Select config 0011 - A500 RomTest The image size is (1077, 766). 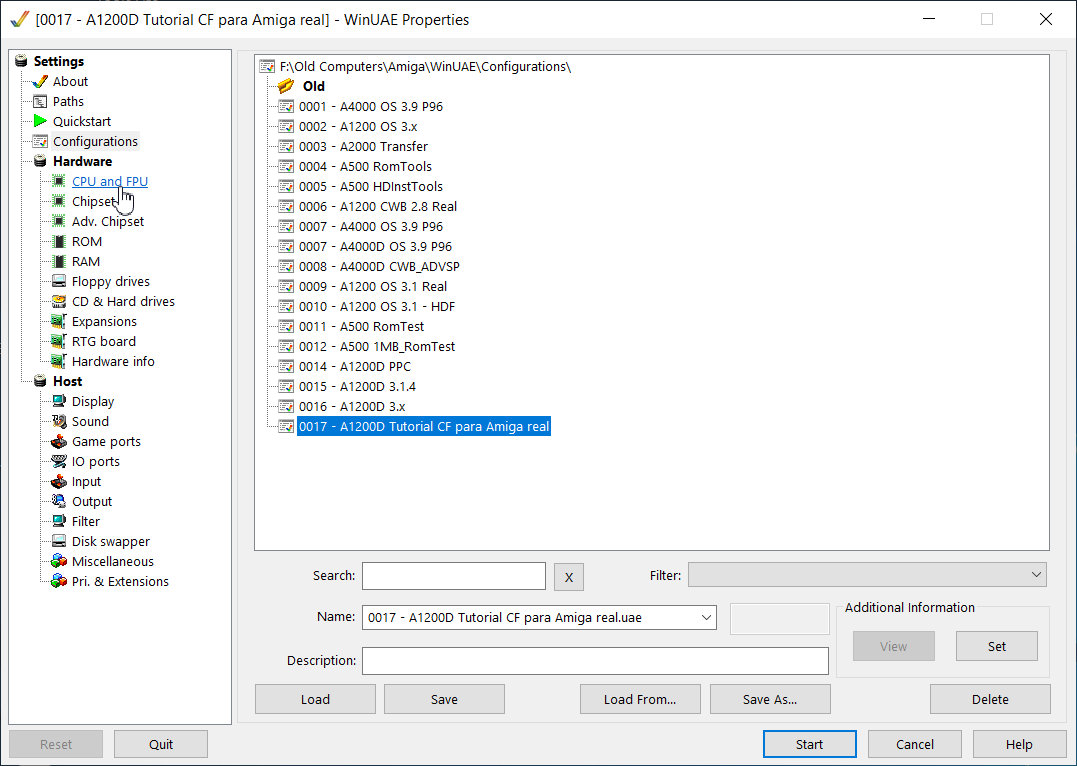coord(361,326)
